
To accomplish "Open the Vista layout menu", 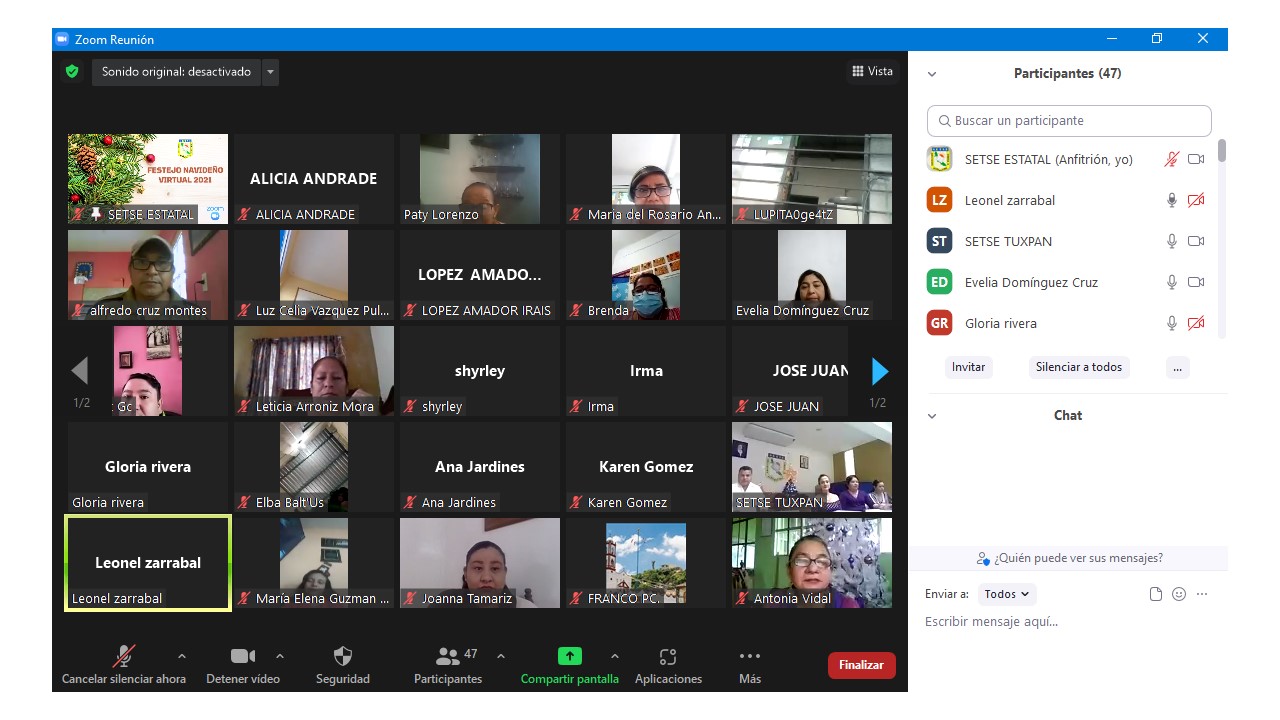I will click(873, 71).
